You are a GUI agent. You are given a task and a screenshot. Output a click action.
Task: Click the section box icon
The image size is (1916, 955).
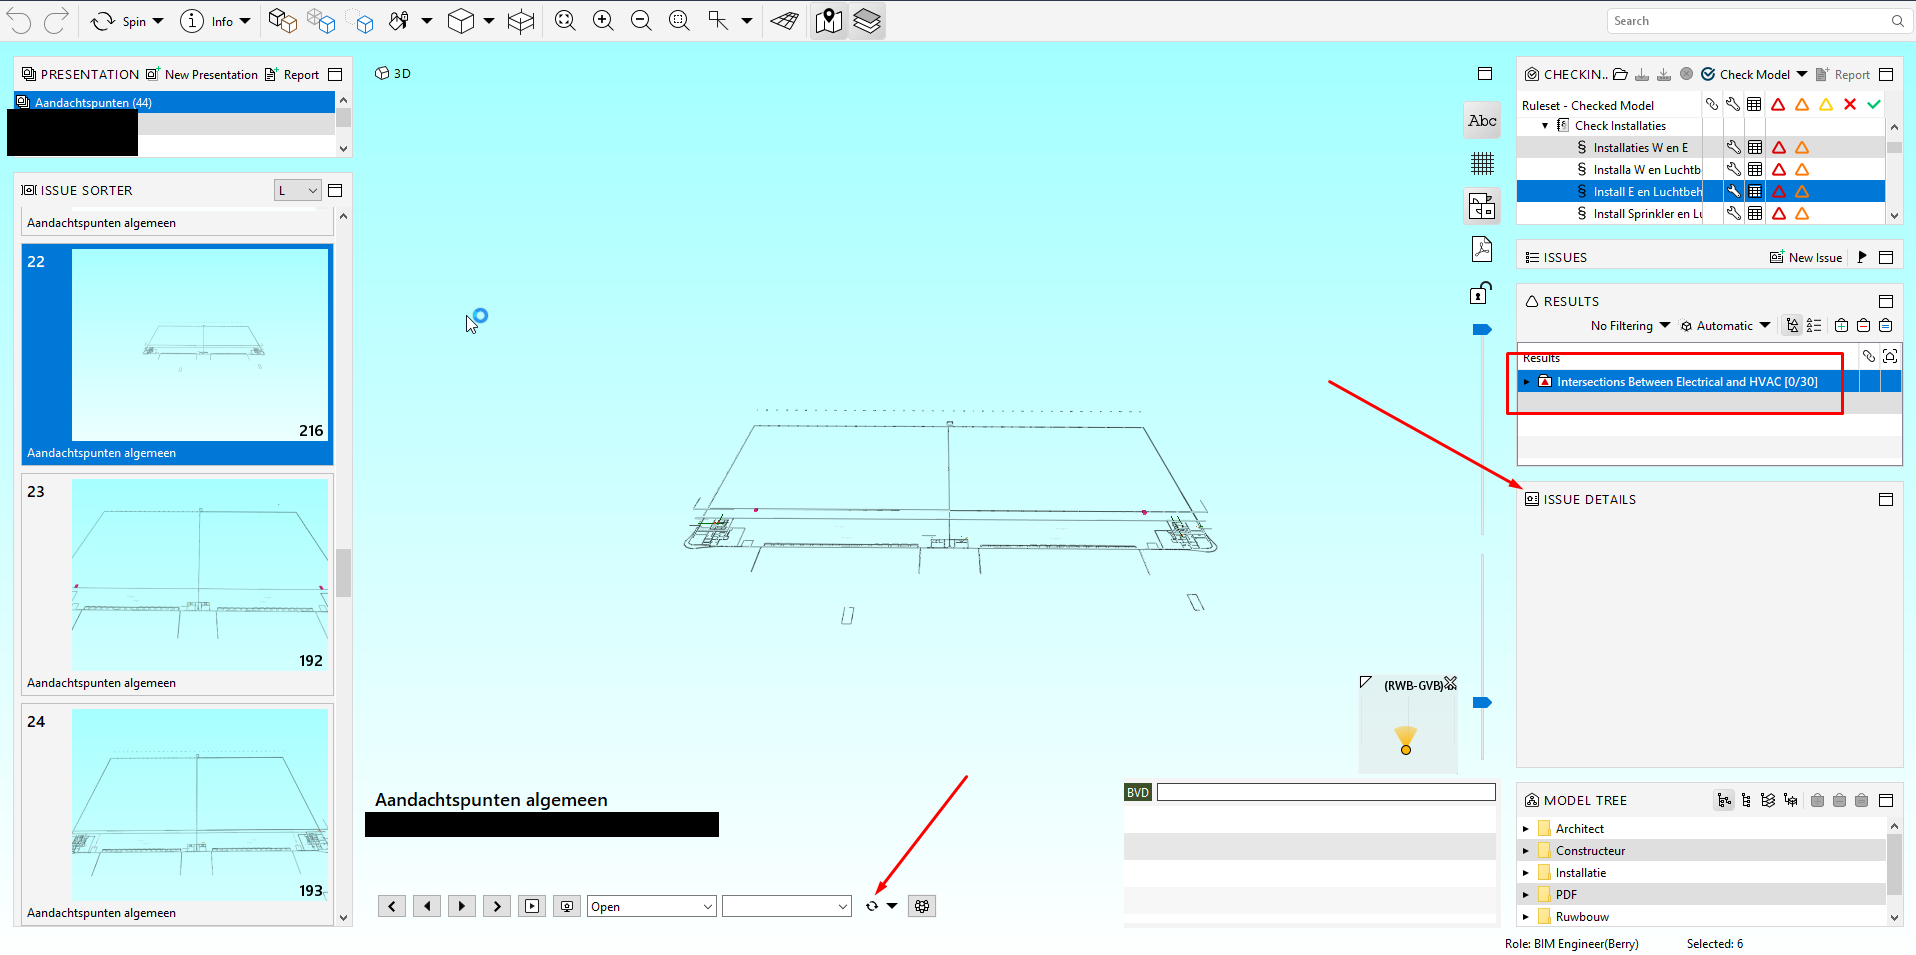click(521, 21)
